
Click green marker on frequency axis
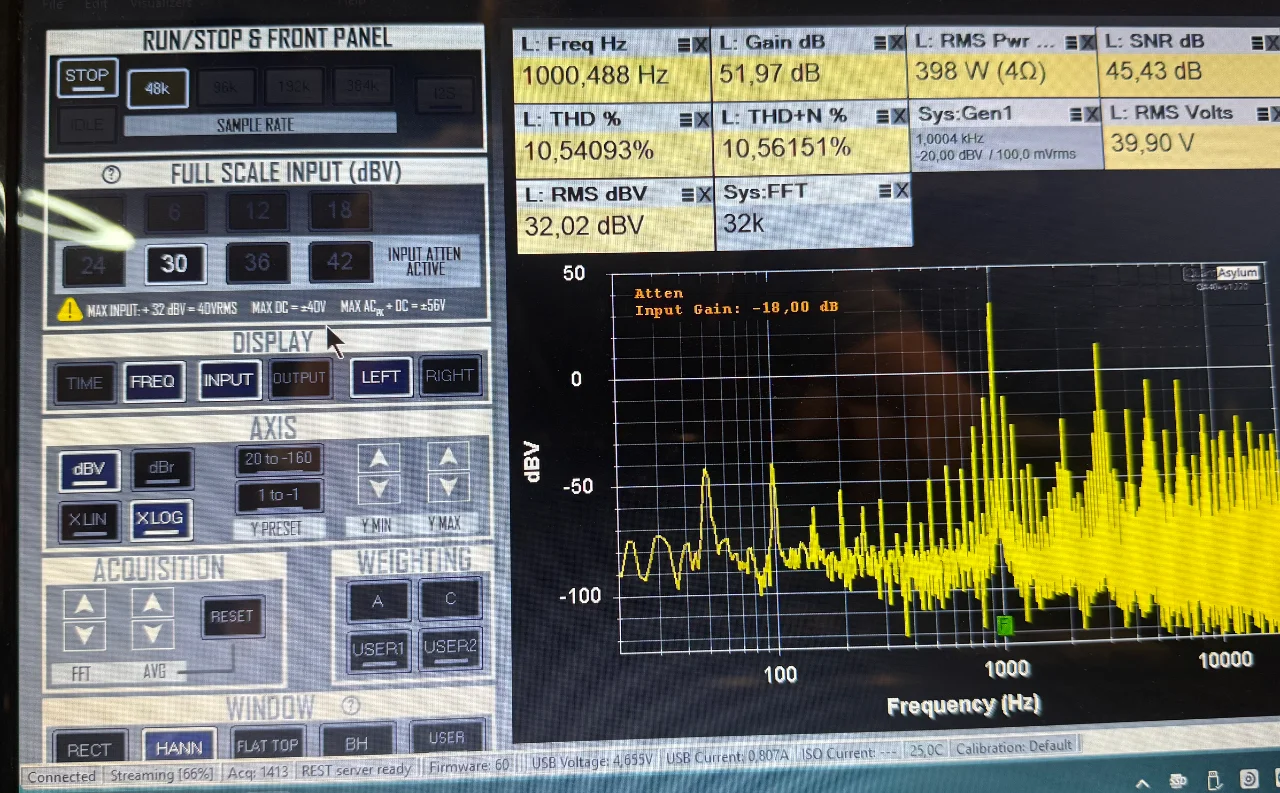(1004, 625)
